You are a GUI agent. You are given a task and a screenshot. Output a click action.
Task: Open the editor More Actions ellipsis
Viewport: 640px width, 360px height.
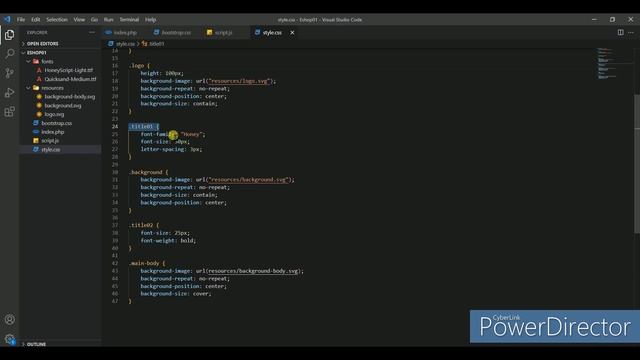pos(631,32)
